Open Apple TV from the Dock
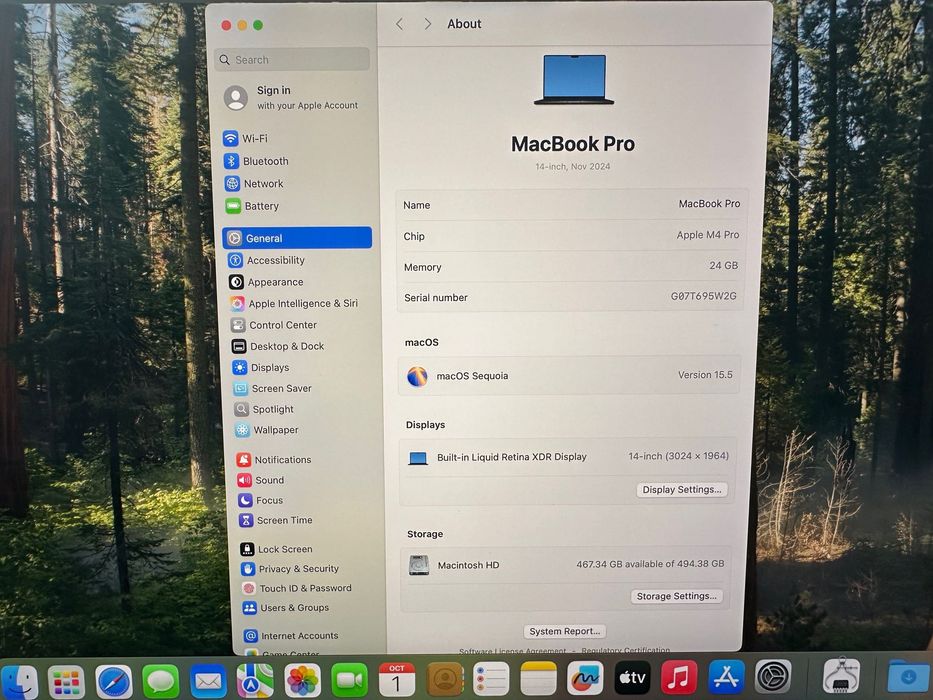933x700 pixels. pos(632,677)
